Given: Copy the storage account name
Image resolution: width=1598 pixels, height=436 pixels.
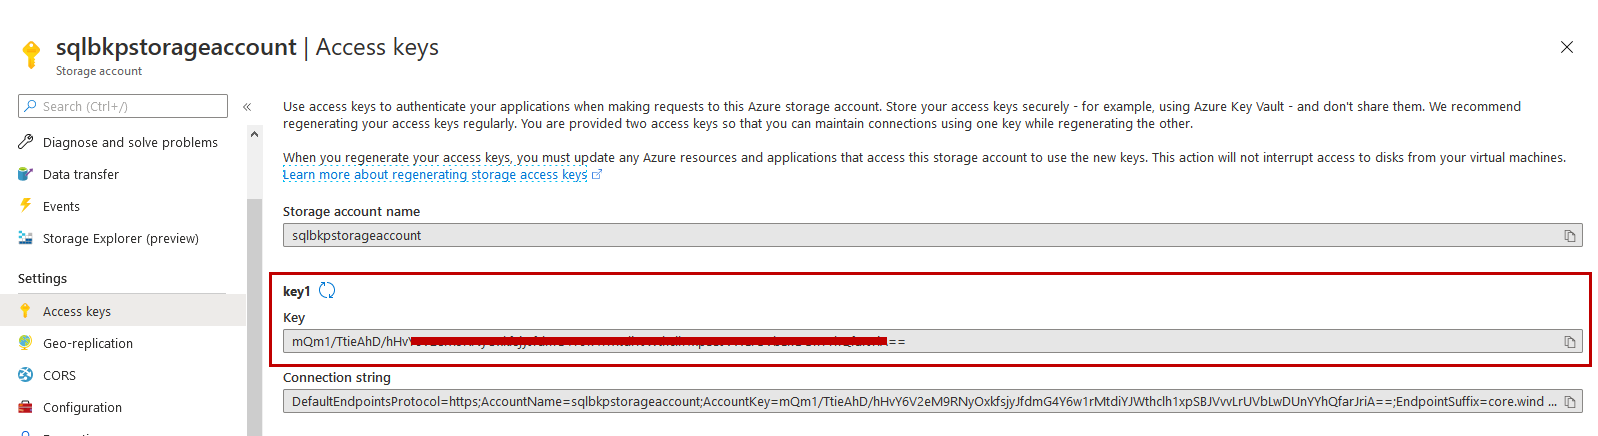Looking at the screenshot, I should [1569, 236].
